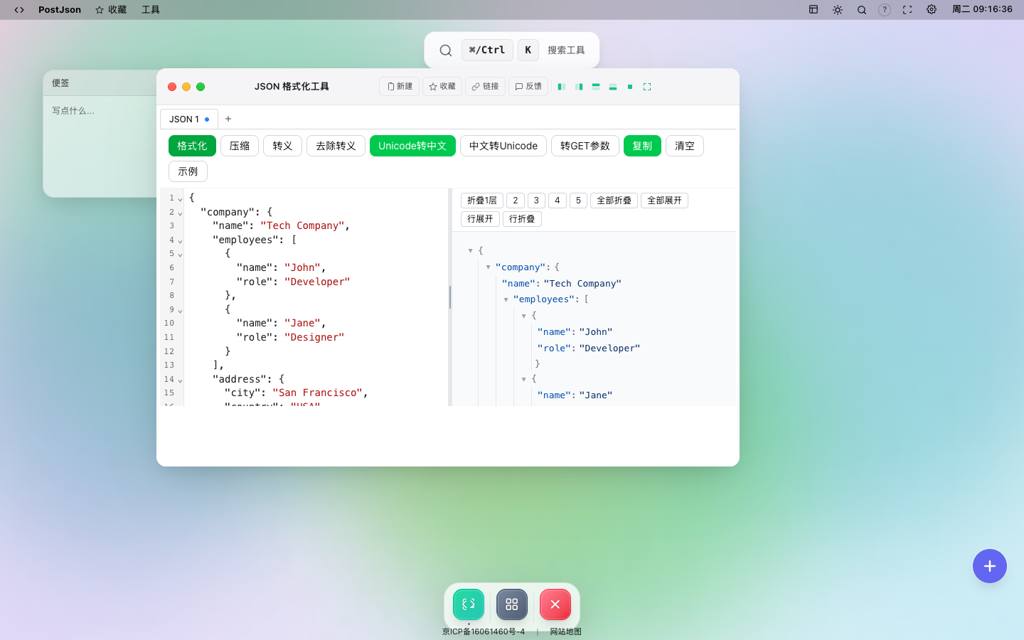
Task: Collapse line 5 fold arrow in editor
Action: coord(180,255)
